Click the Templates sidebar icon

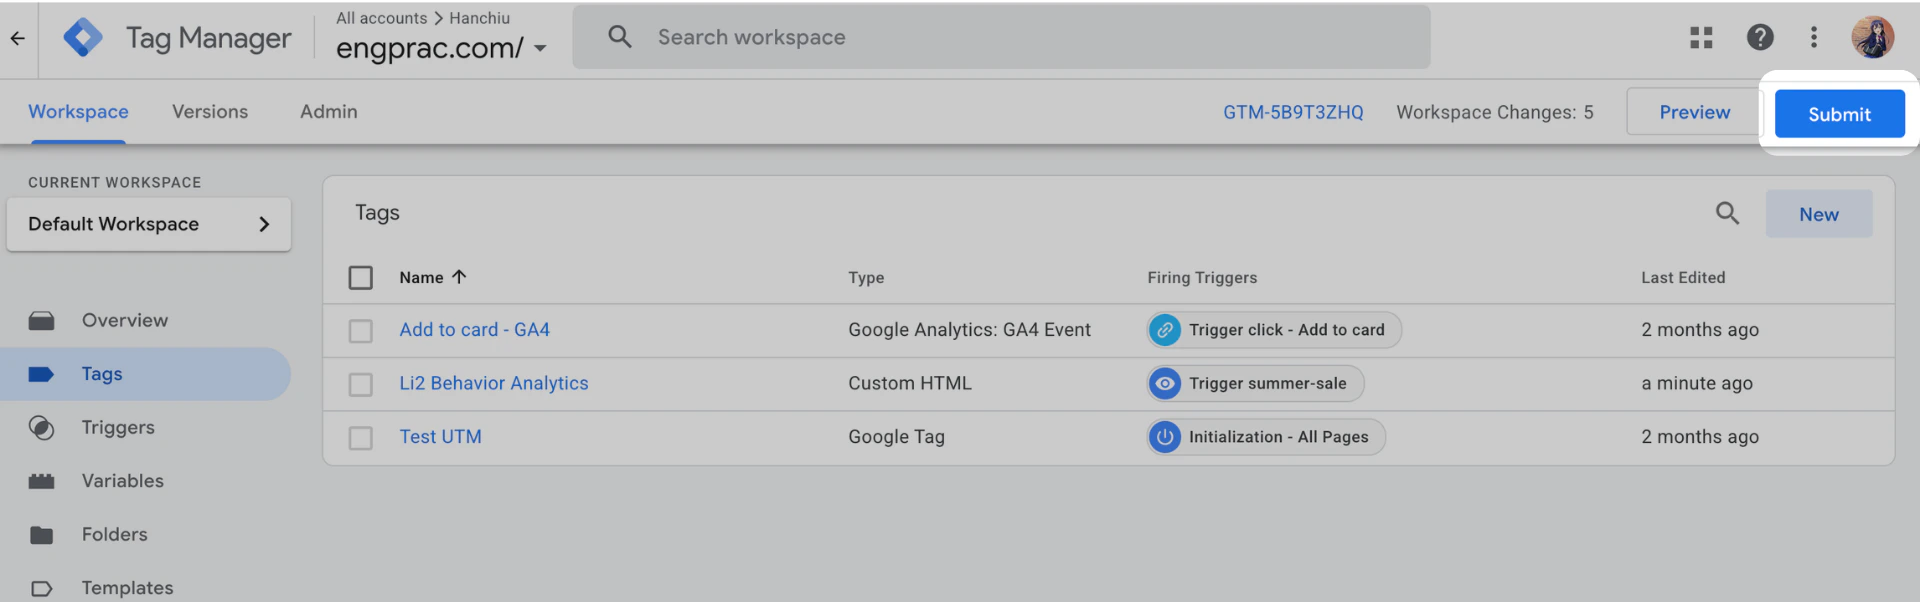coord(41,588)
